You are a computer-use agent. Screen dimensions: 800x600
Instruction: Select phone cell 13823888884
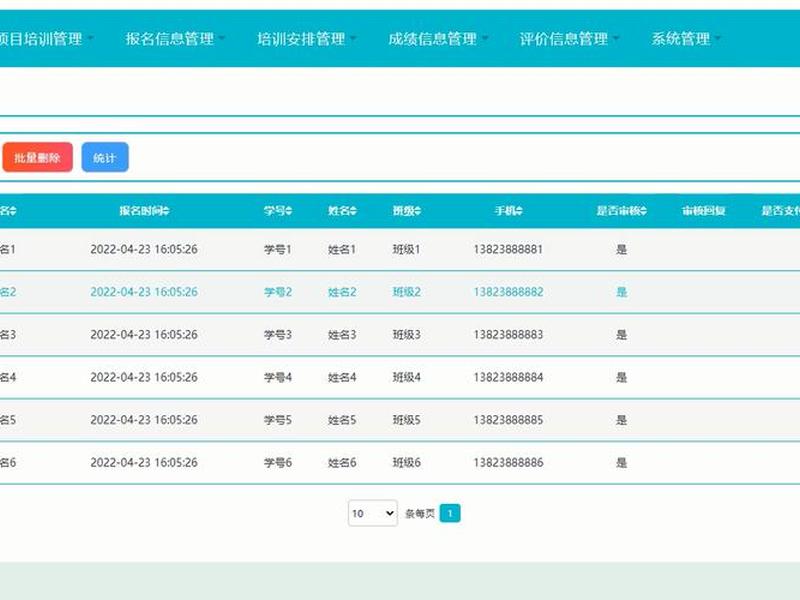(509, 378)
